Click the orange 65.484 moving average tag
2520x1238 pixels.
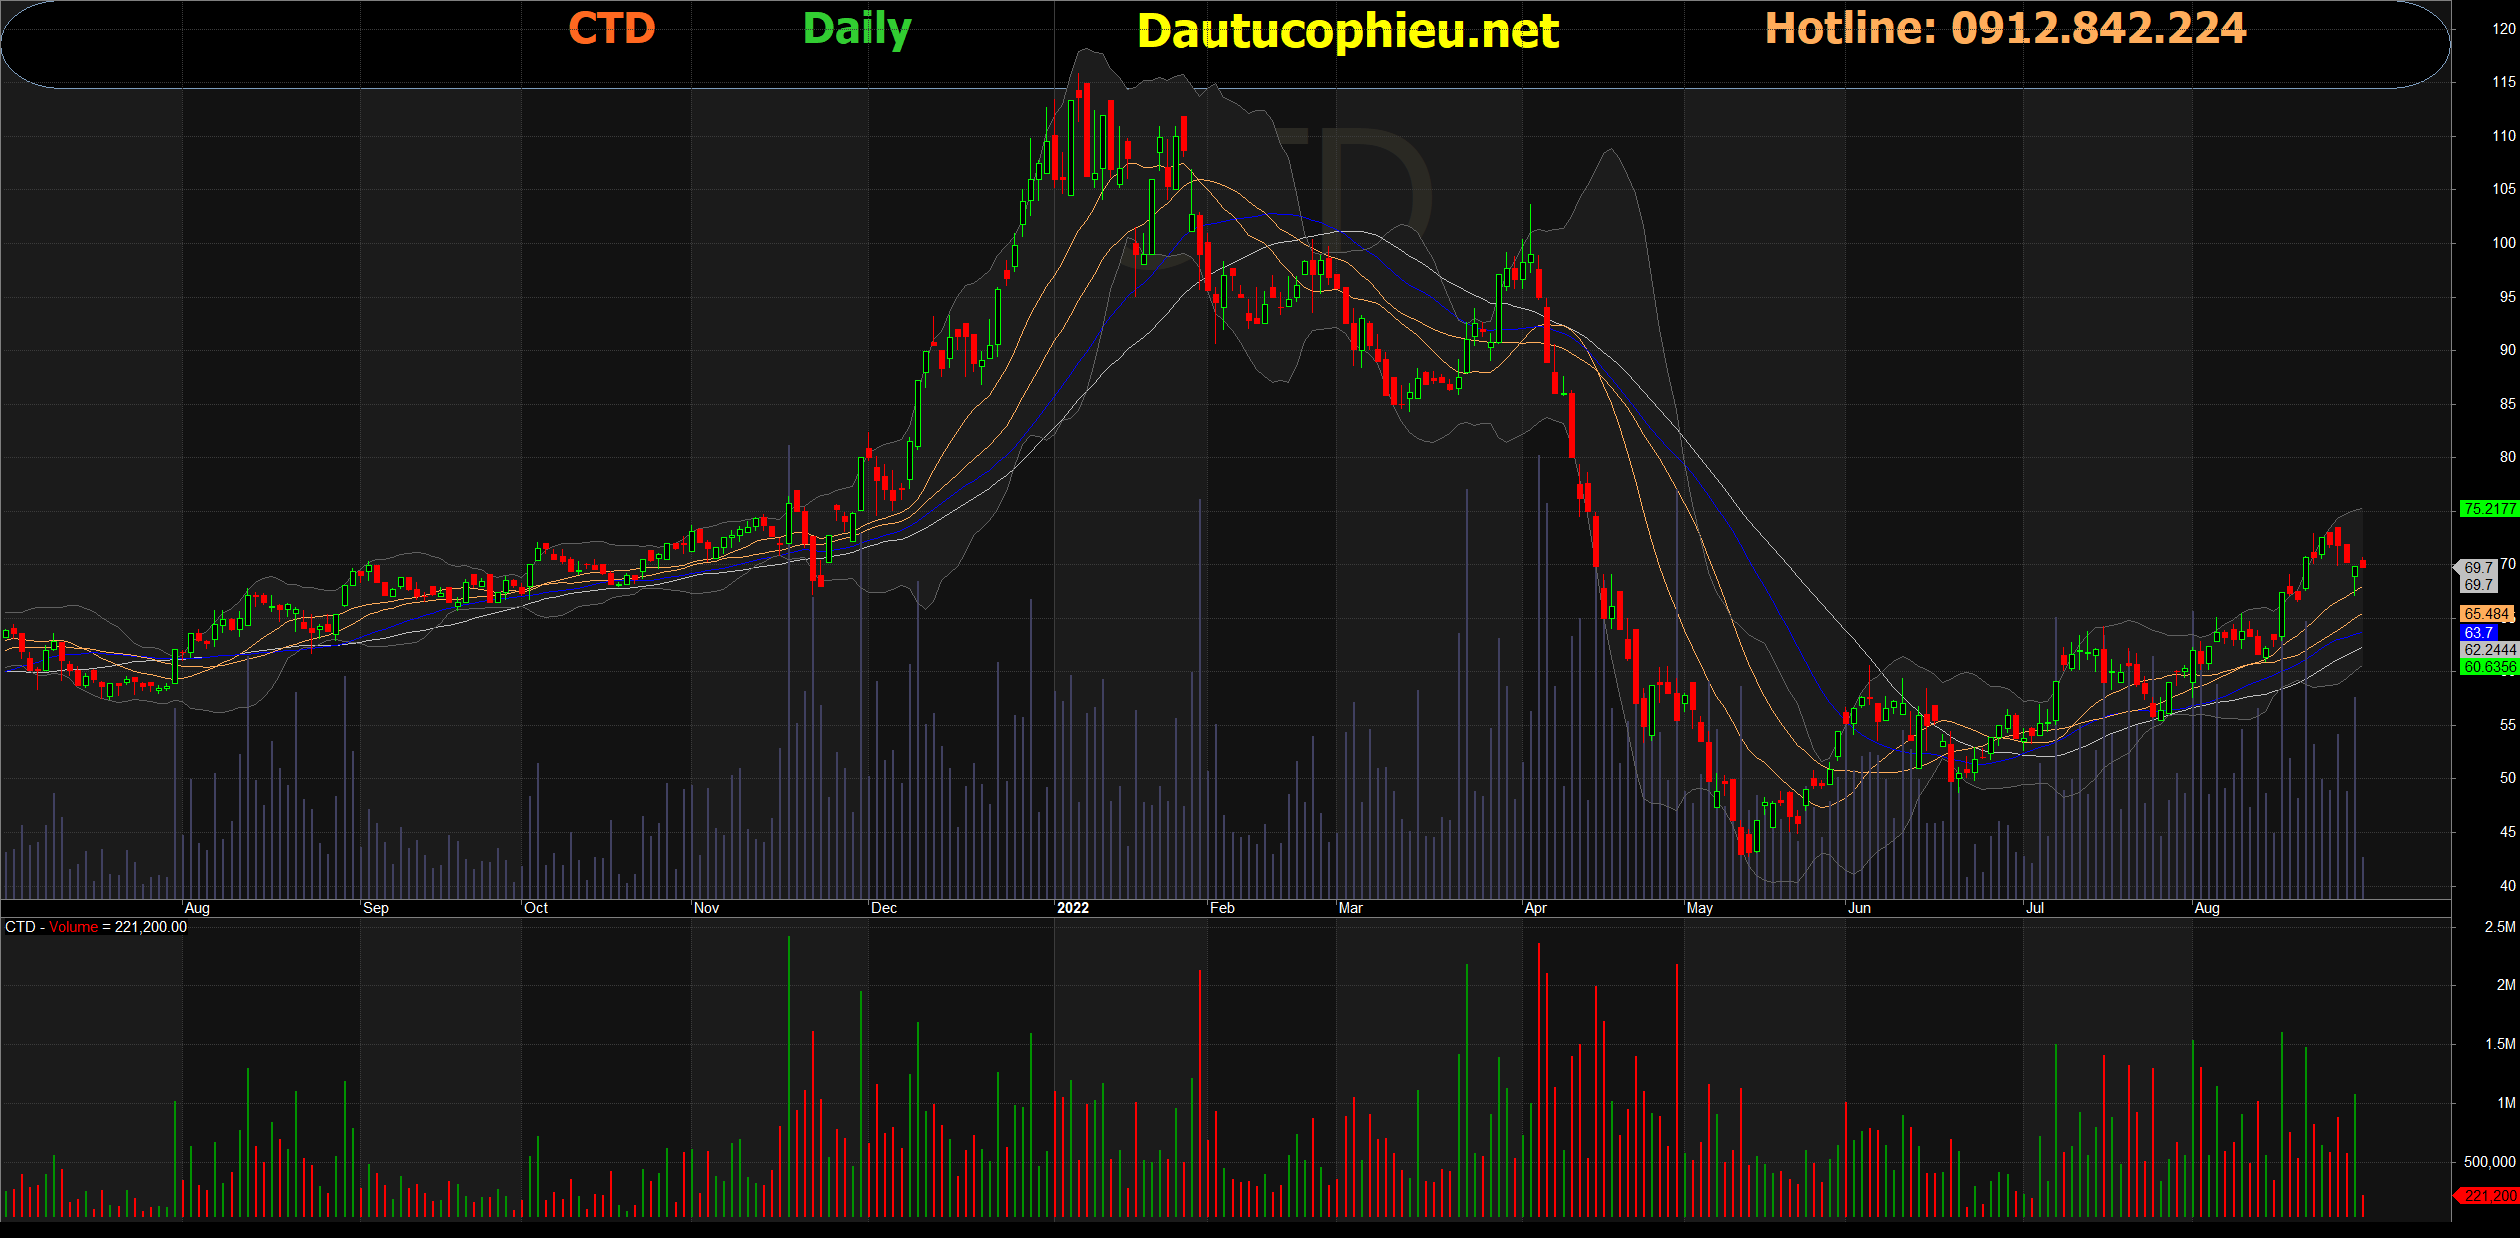2486,614
